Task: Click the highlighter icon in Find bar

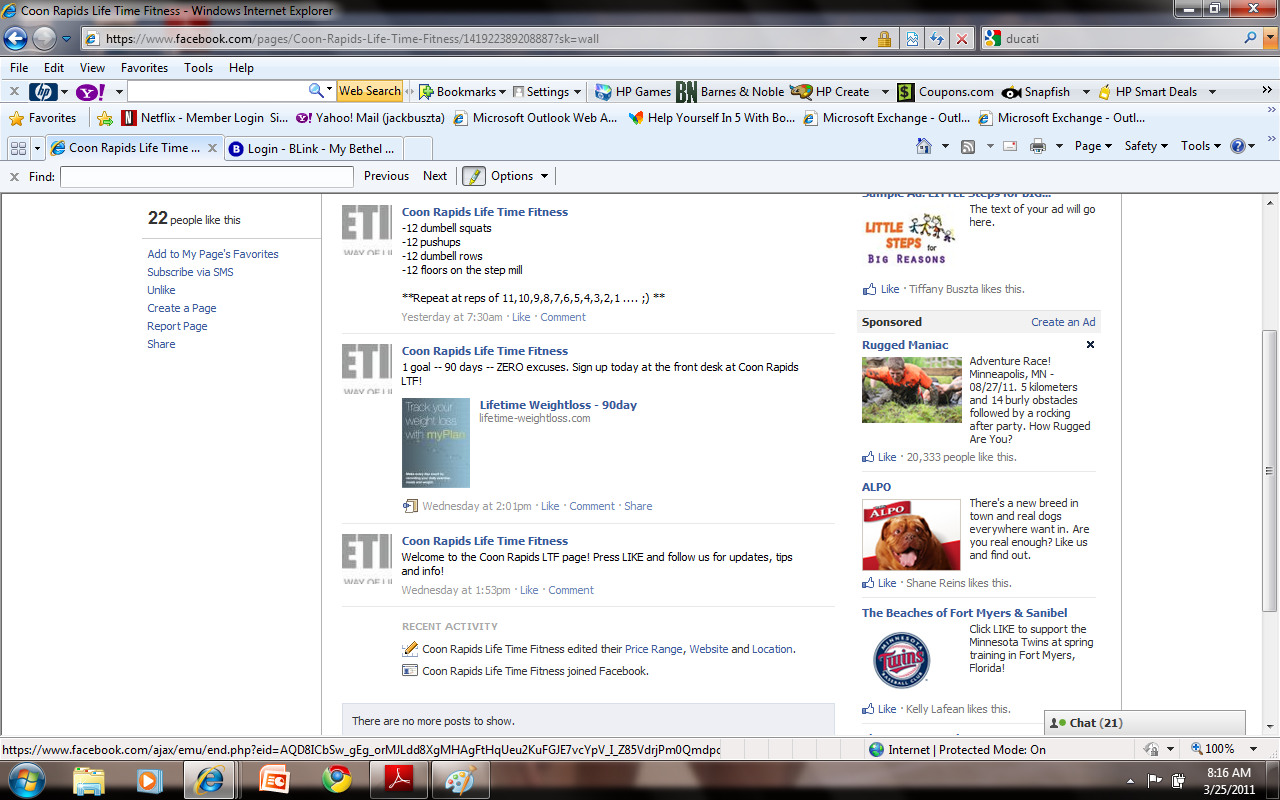Action: pos(473,176)
